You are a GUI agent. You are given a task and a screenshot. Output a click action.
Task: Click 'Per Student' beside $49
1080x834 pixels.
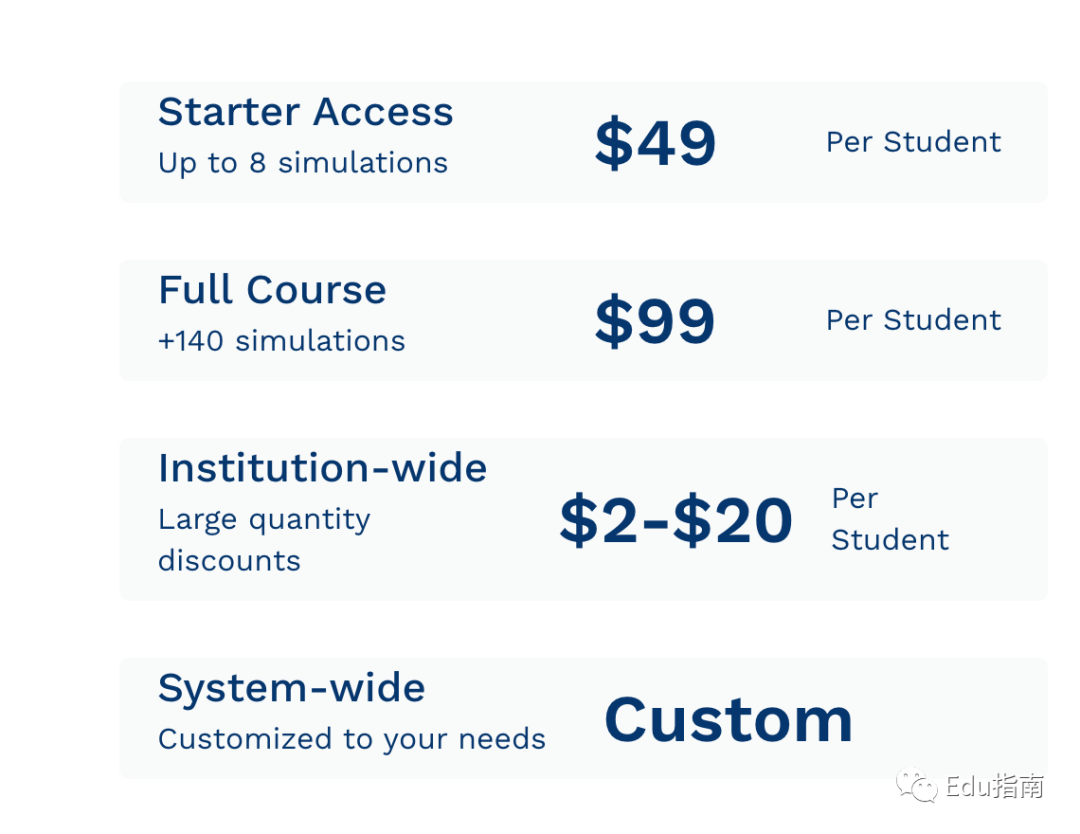click(913, 142)
